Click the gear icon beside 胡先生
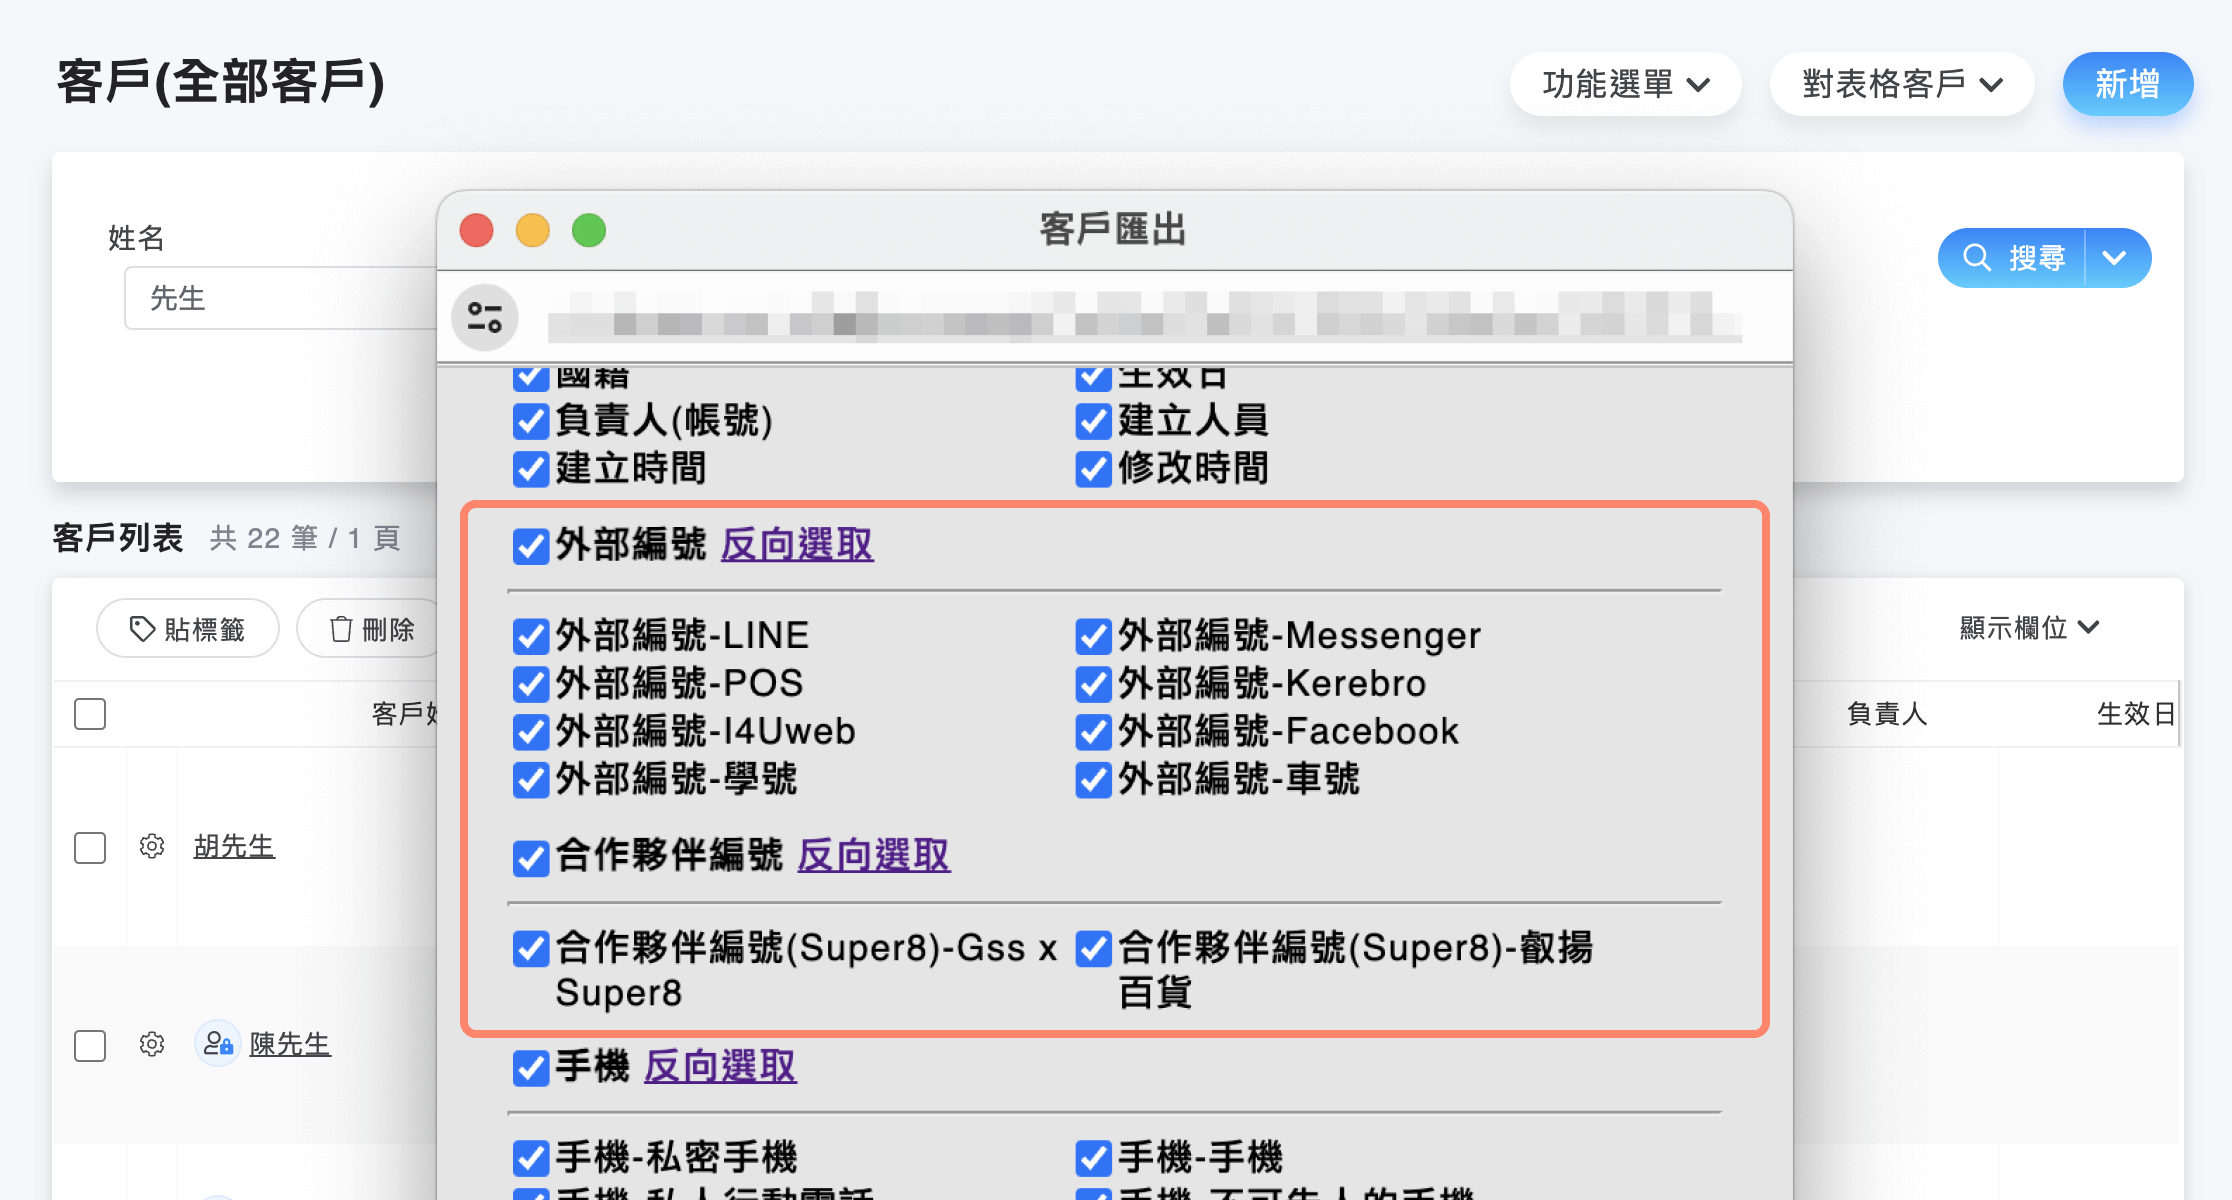Viewport: 2232px width, 1200px height. point(152,846)
